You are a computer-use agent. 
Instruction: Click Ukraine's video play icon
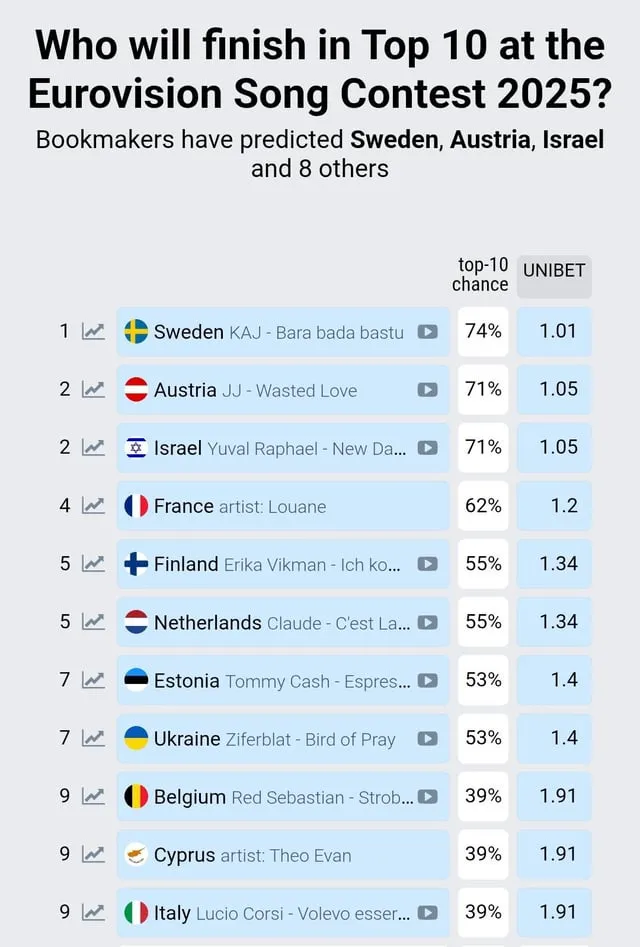(x=427, y=738)
